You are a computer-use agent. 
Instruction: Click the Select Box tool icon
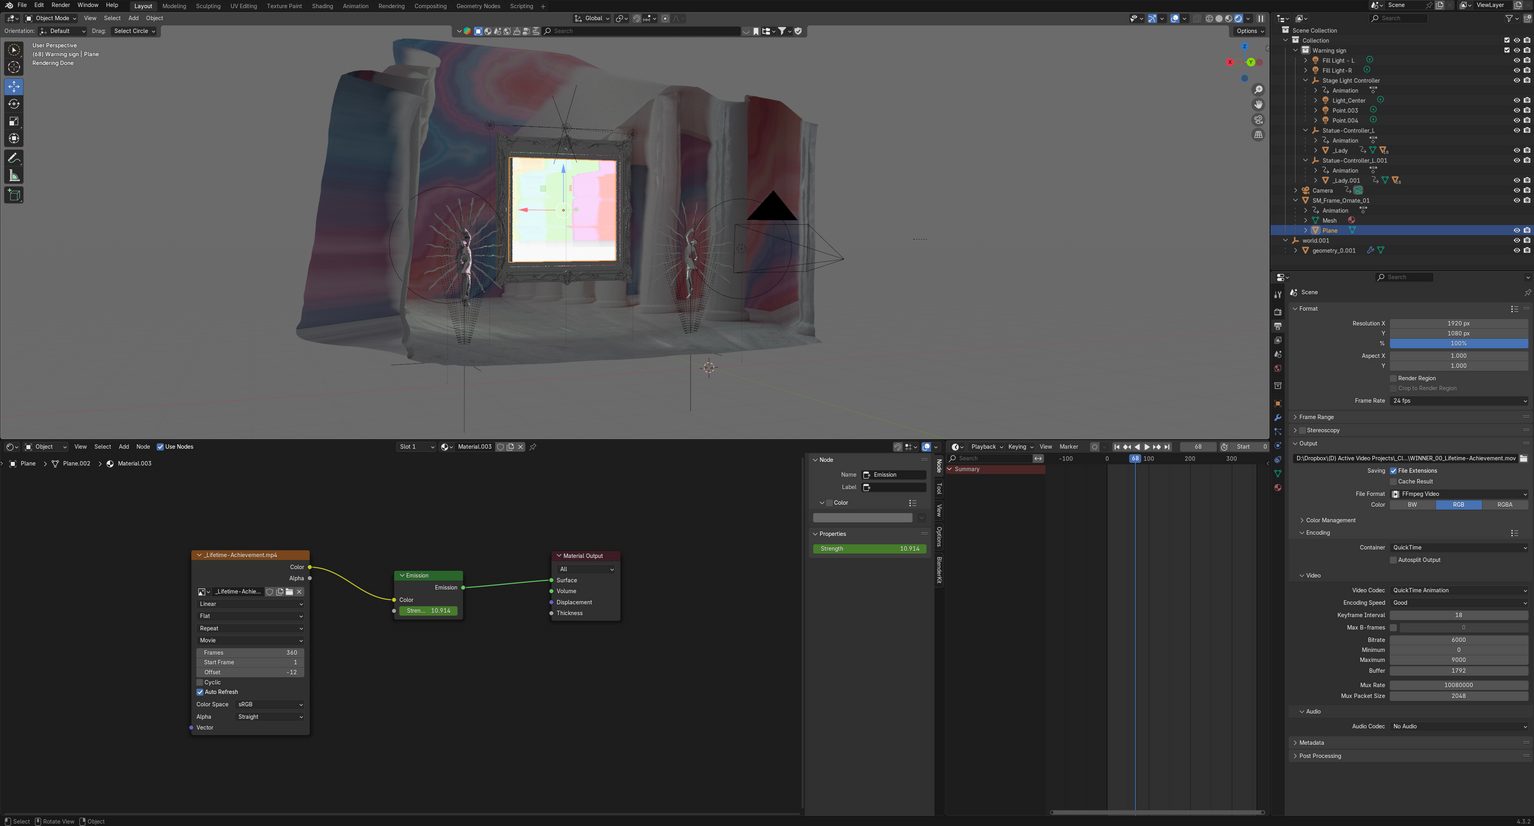pyautogui.click(x=14, y=50)
